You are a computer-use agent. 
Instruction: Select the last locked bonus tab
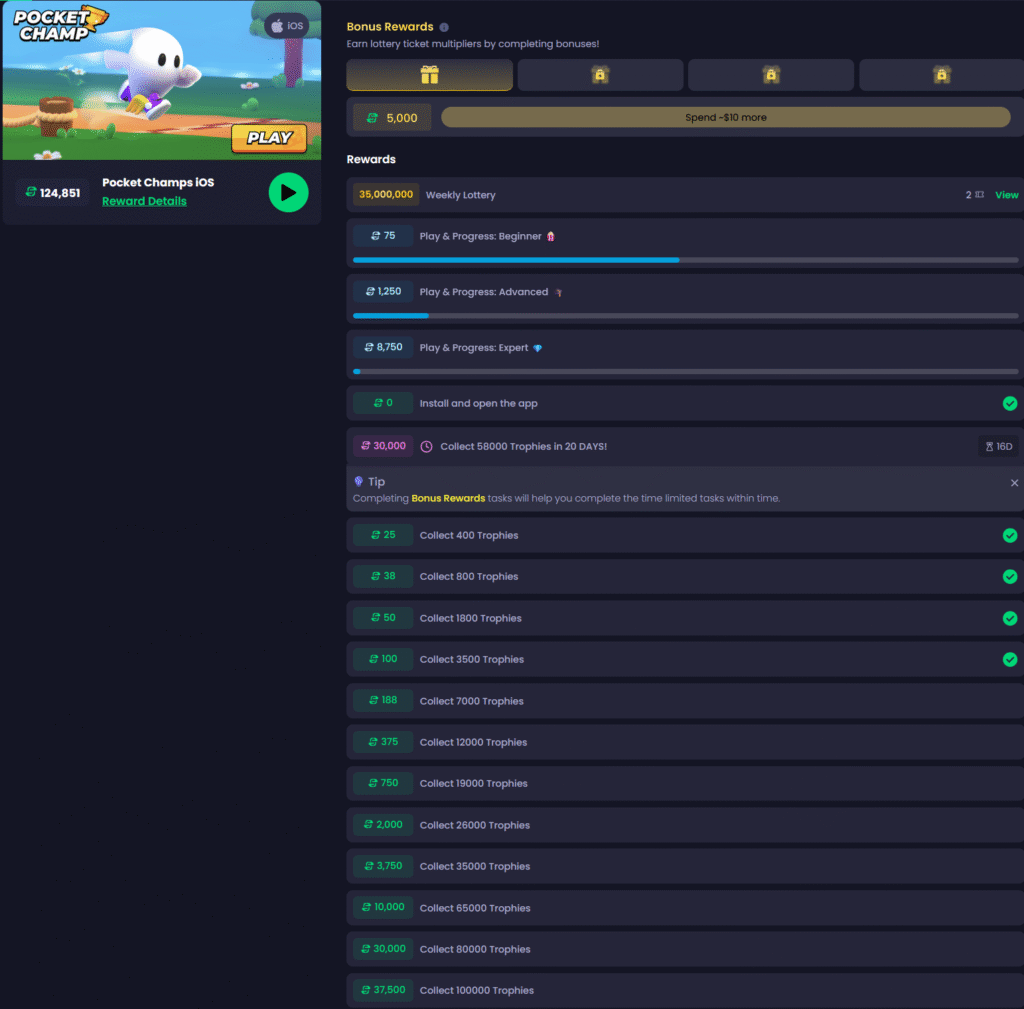pyautogui.click(x=941, y=75)
